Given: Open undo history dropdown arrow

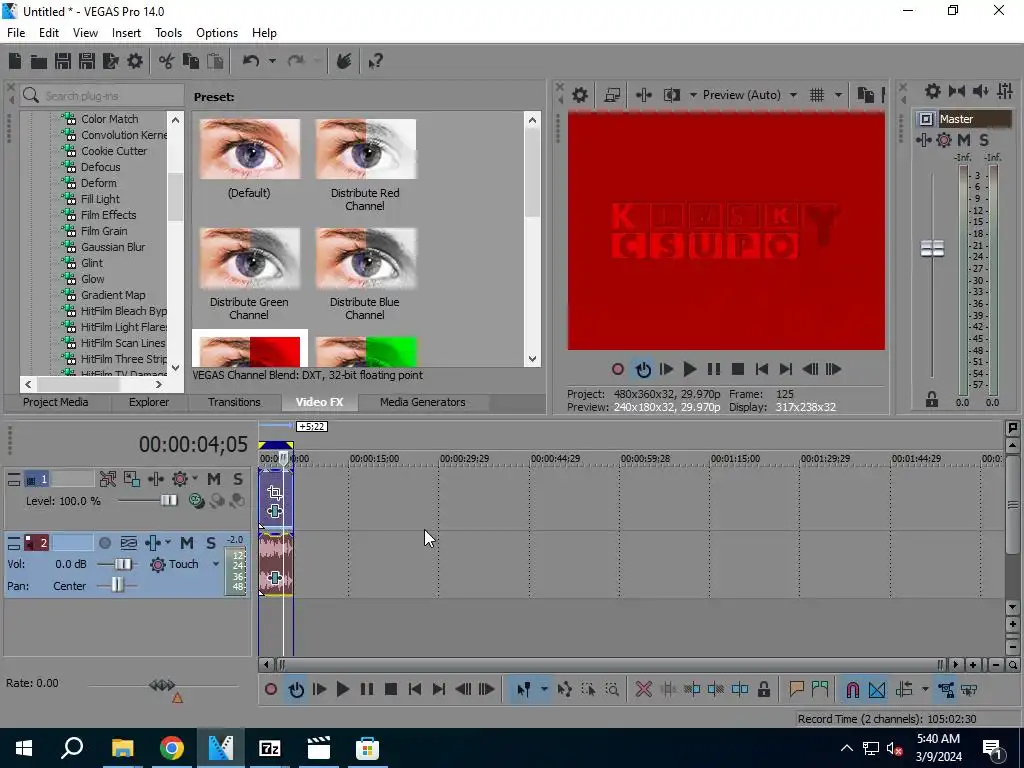Looking at the screenshot, I should pyautogui.click(x=272, y=61).
